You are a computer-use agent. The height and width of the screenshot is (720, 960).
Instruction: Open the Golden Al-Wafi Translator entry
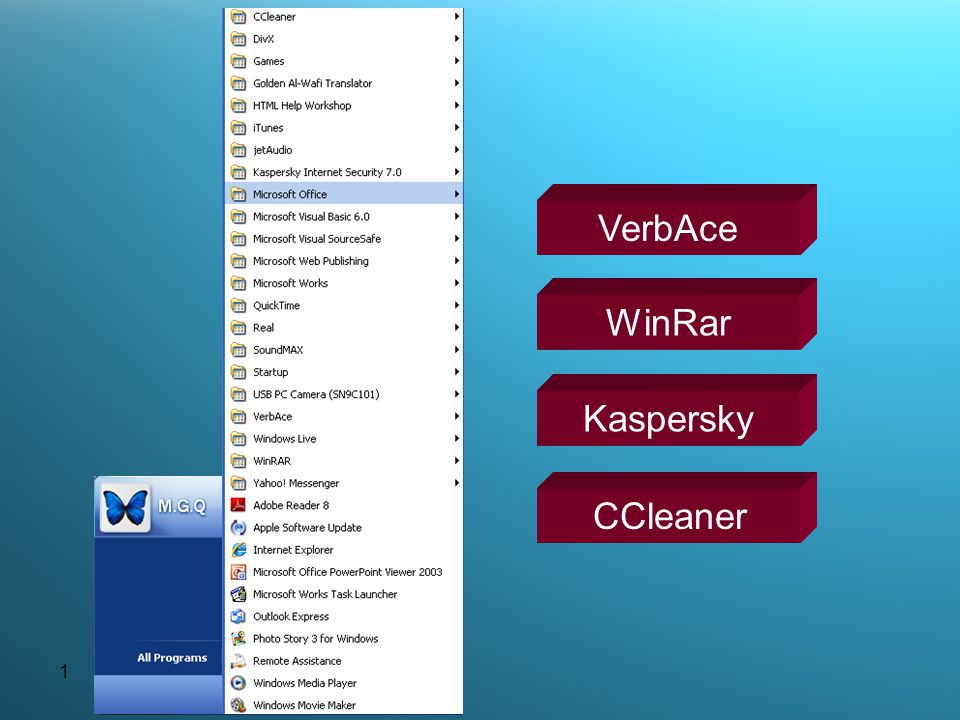tap(344, 83)
